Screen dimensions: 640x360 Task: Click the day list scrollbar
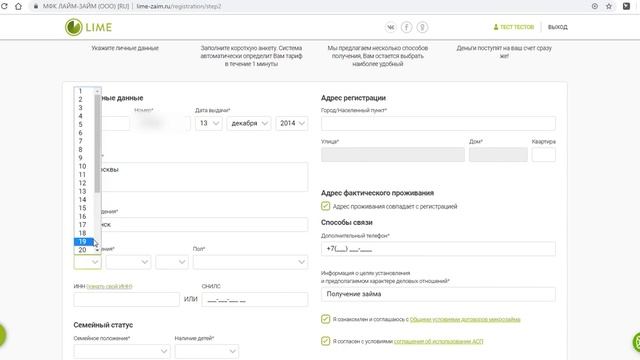(98, 143)
